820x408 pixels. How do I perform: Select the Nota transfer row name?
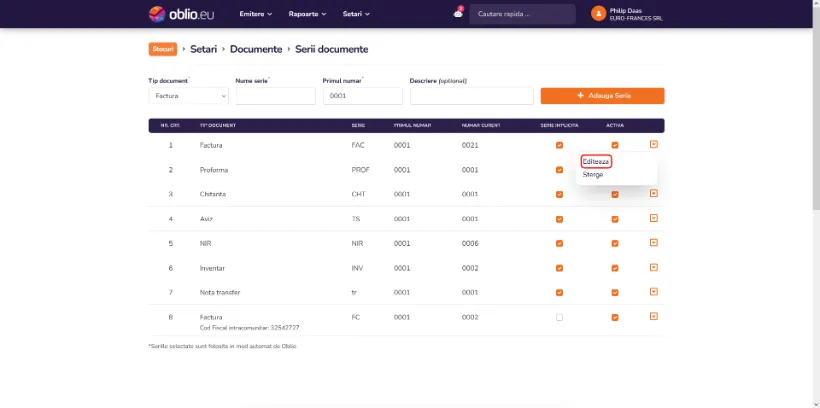click(220, 293)
